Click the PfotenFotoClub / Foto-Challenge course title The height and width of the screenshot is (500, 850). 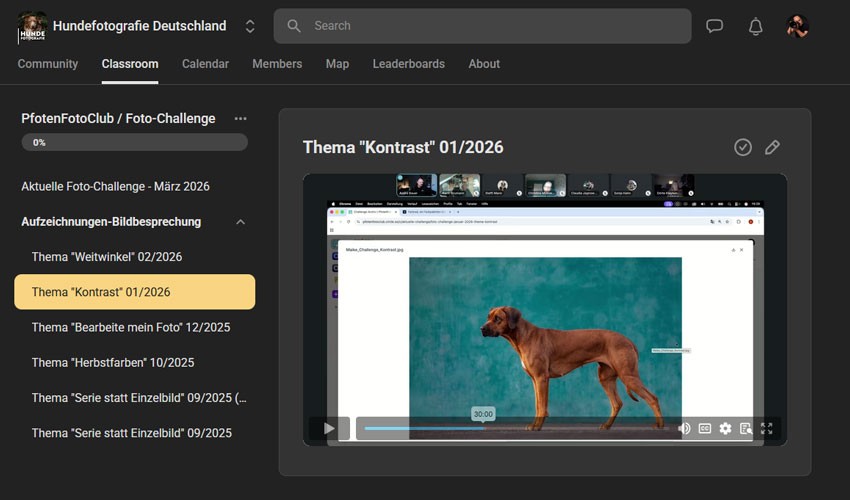click(118, 118)
